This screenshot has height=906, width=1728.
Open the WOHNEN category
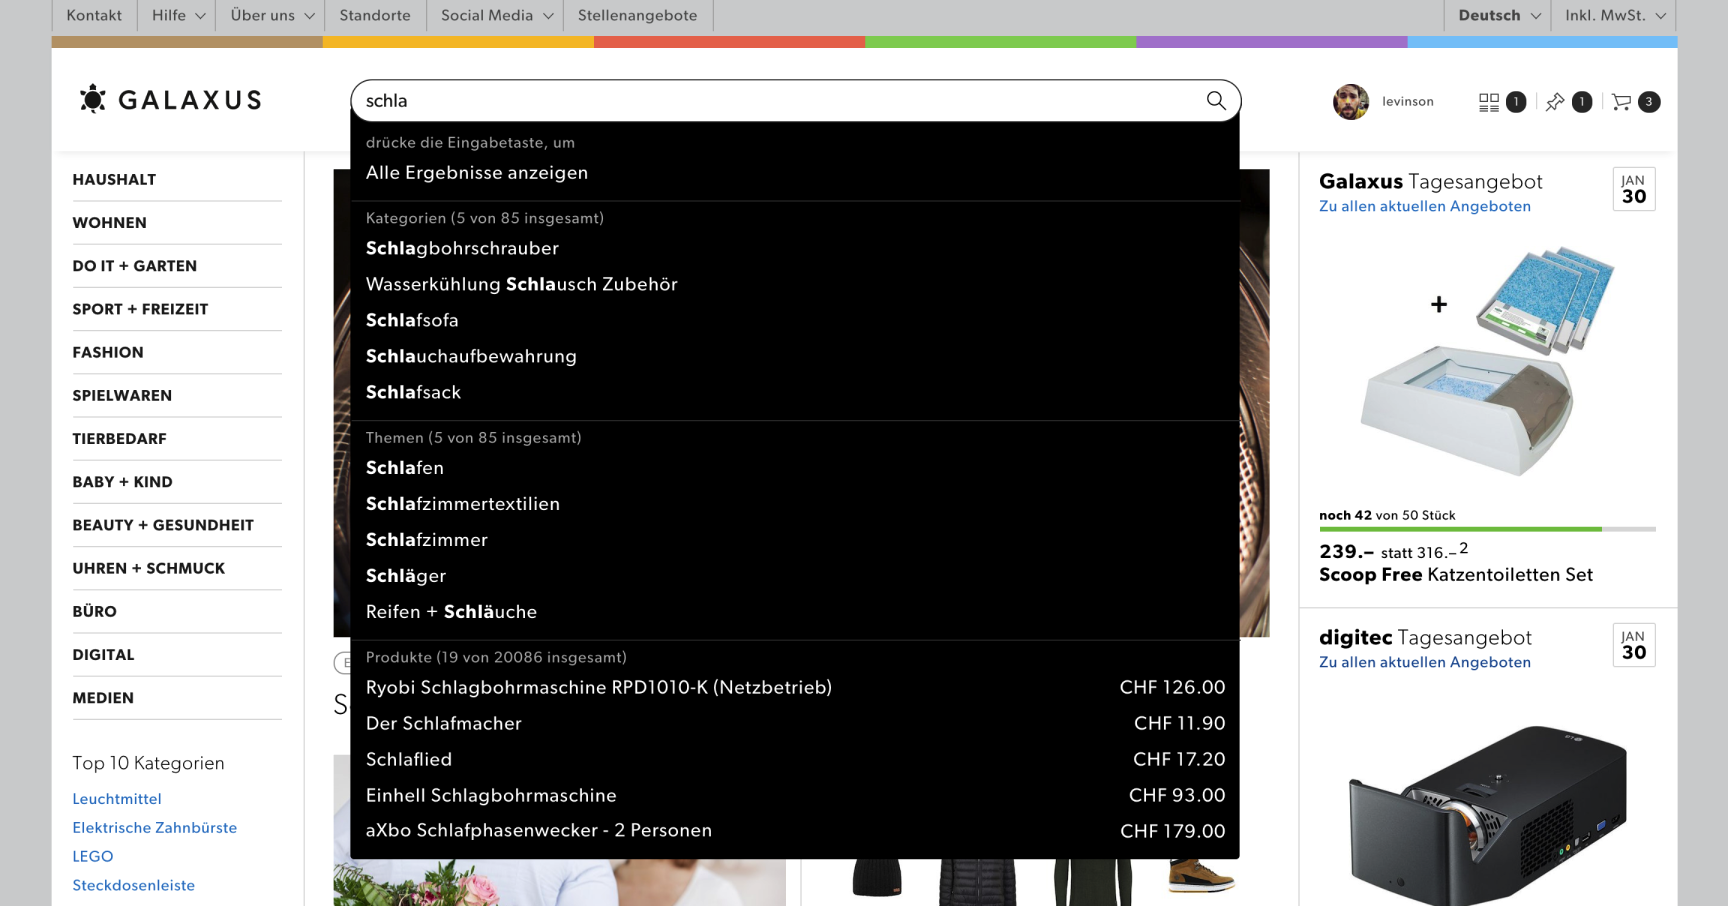tap(109, 223)
